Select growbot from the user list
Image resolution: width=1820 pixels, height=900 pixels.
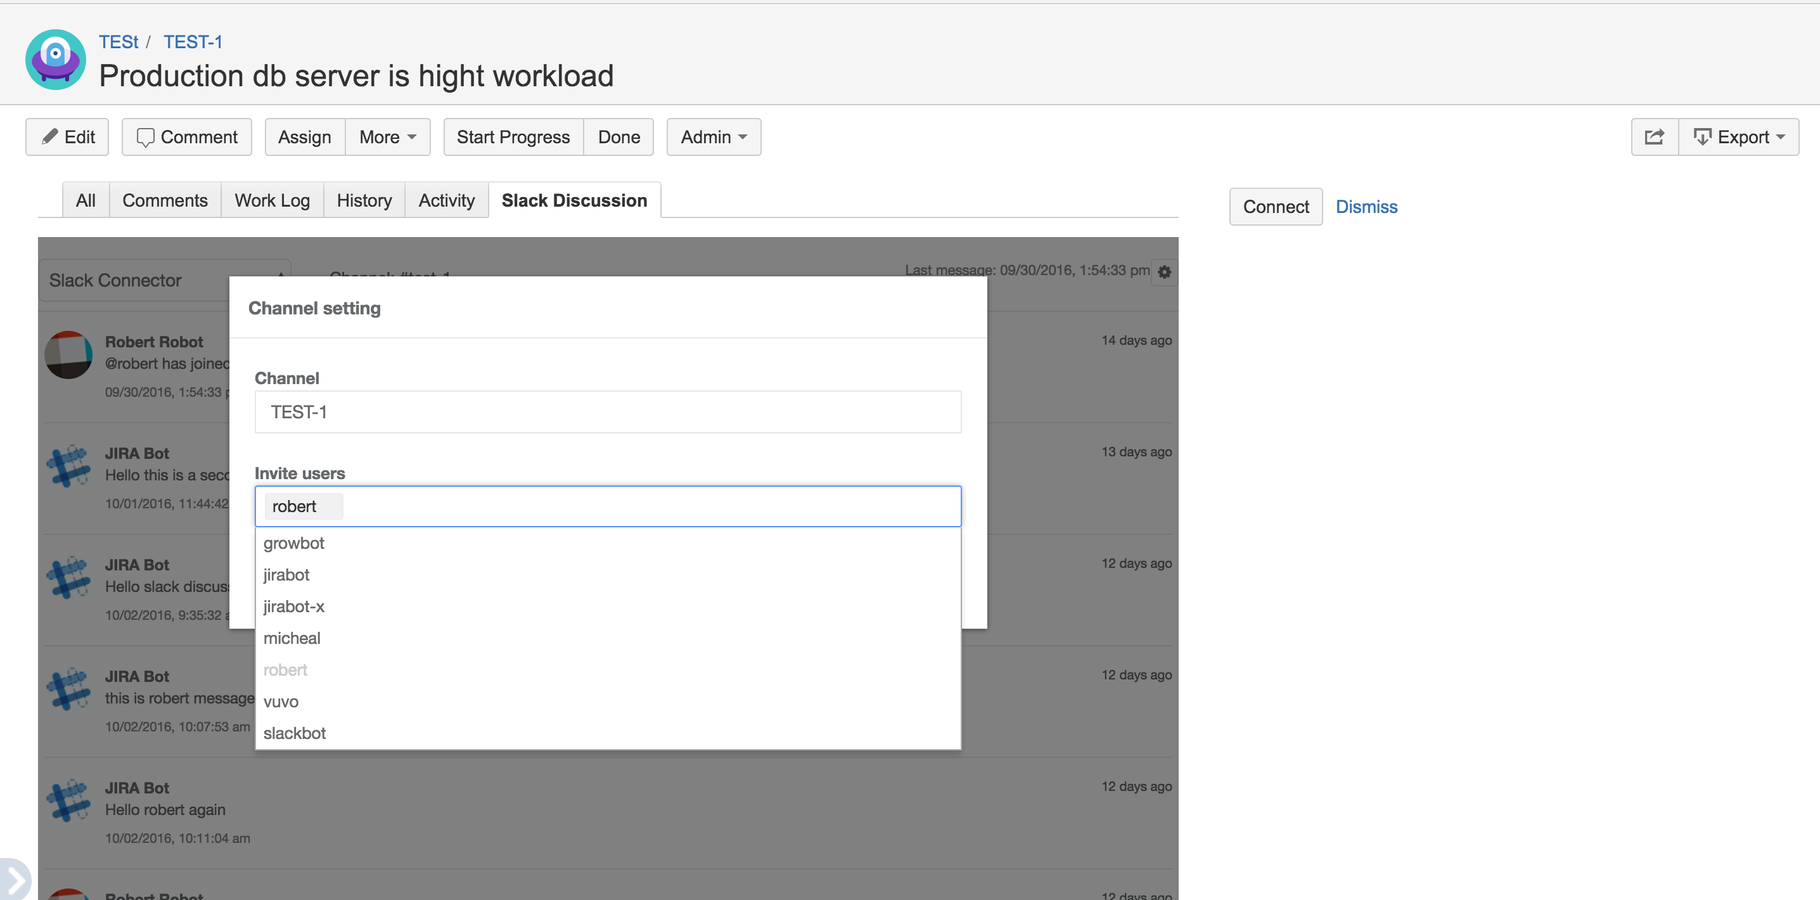point(608,543)
